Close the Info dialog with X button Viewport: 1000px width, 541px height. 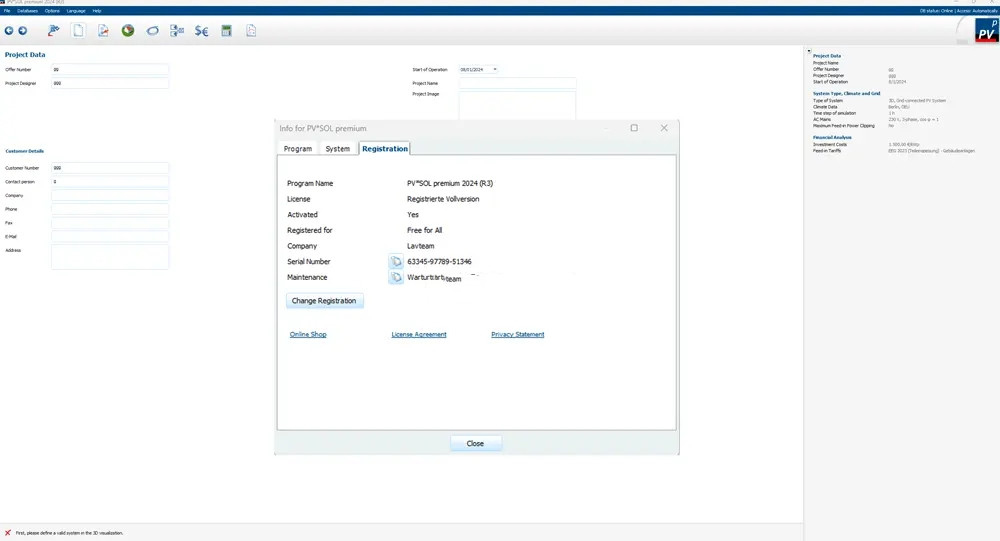tap(664, 128)
